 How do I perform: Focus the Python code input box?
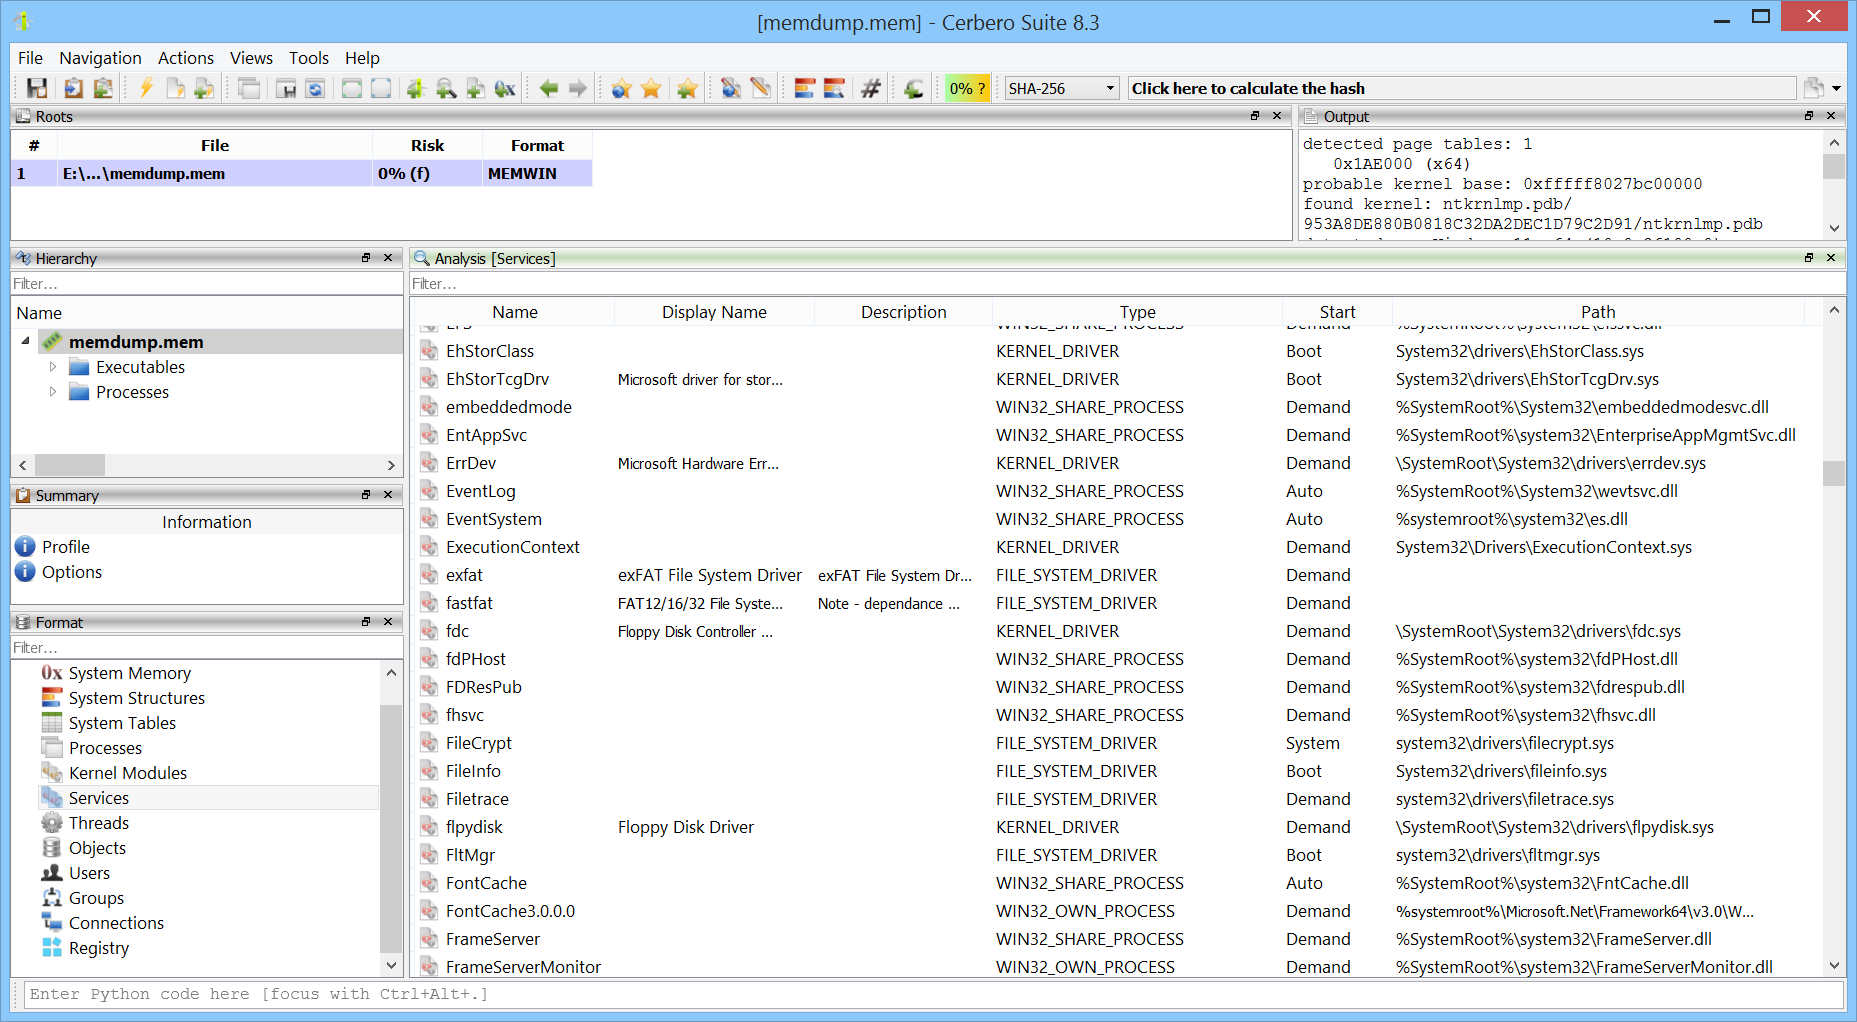[933, 994]
